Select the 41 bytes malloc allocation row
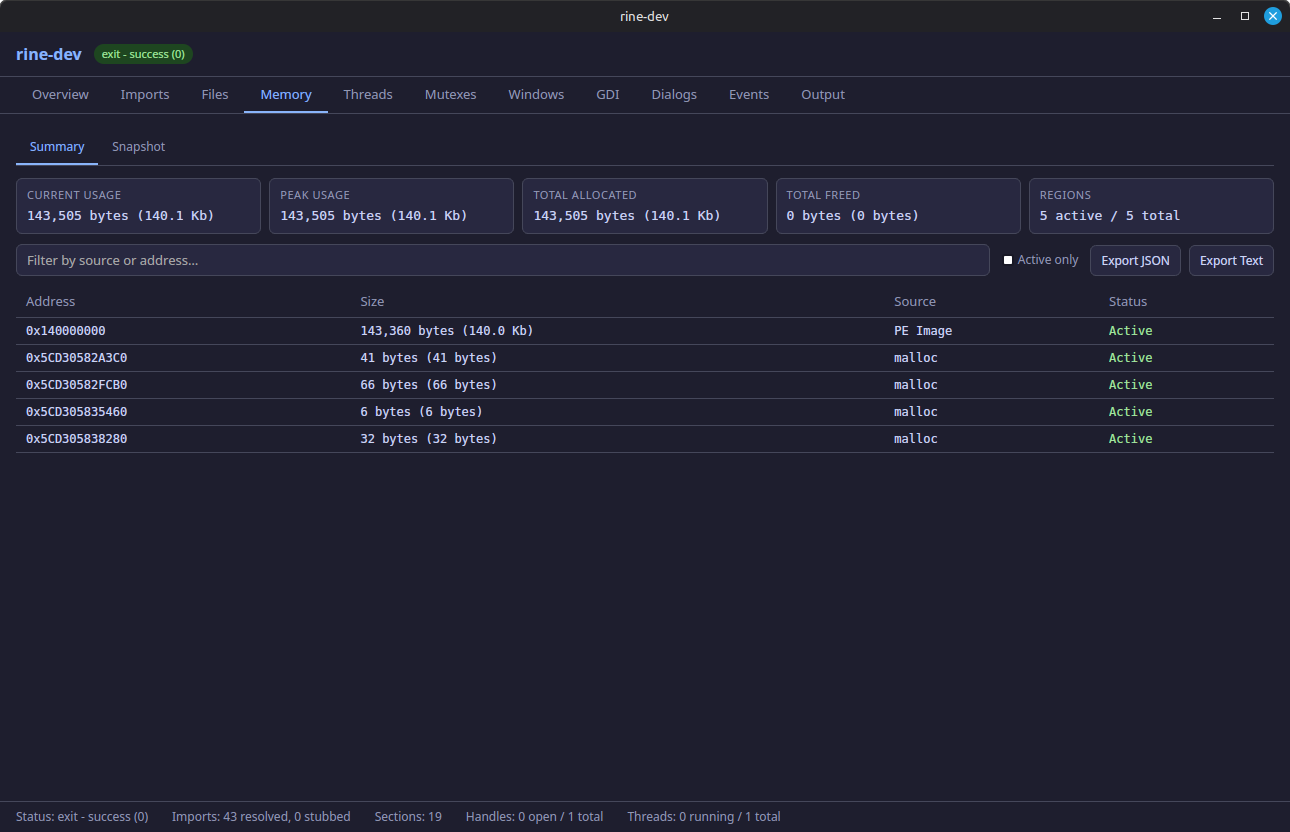1290x832 pixels. (400, 357)
